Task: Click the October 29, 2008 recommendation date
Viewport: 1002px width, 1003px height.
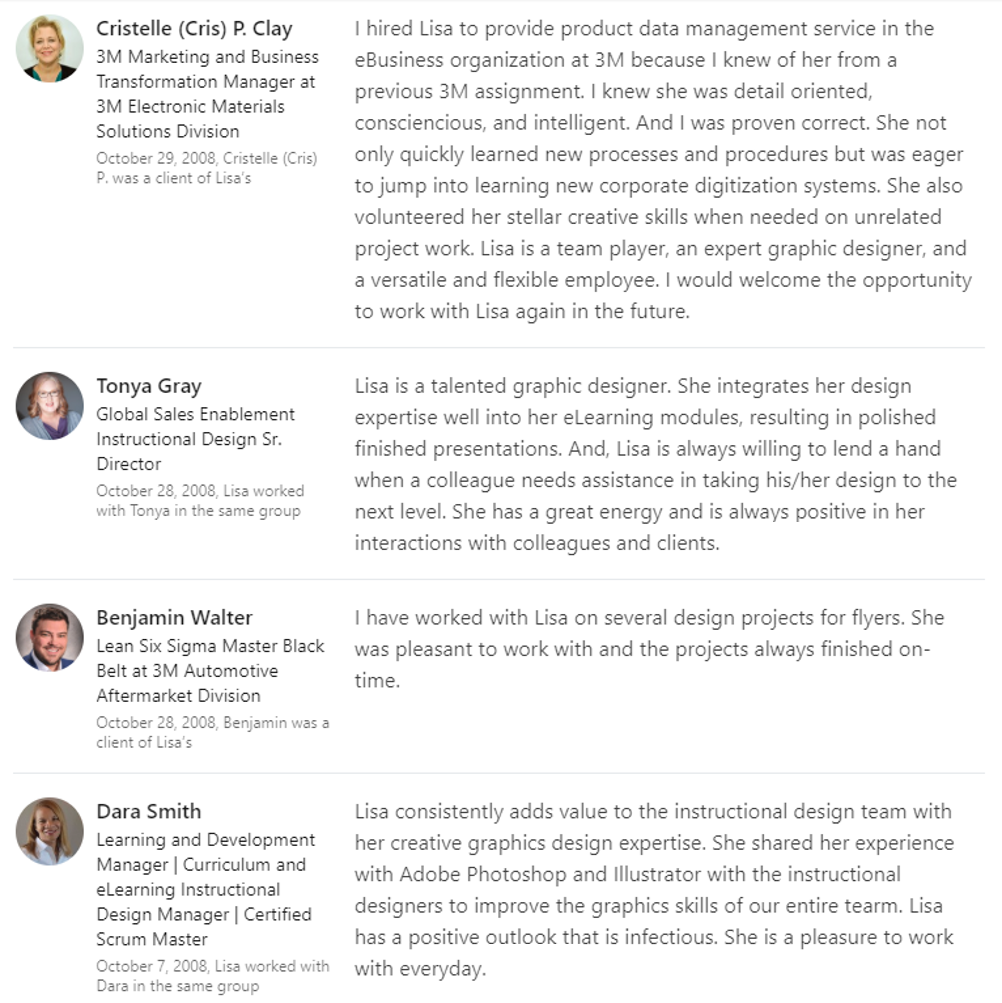Action: pos(206,168)
